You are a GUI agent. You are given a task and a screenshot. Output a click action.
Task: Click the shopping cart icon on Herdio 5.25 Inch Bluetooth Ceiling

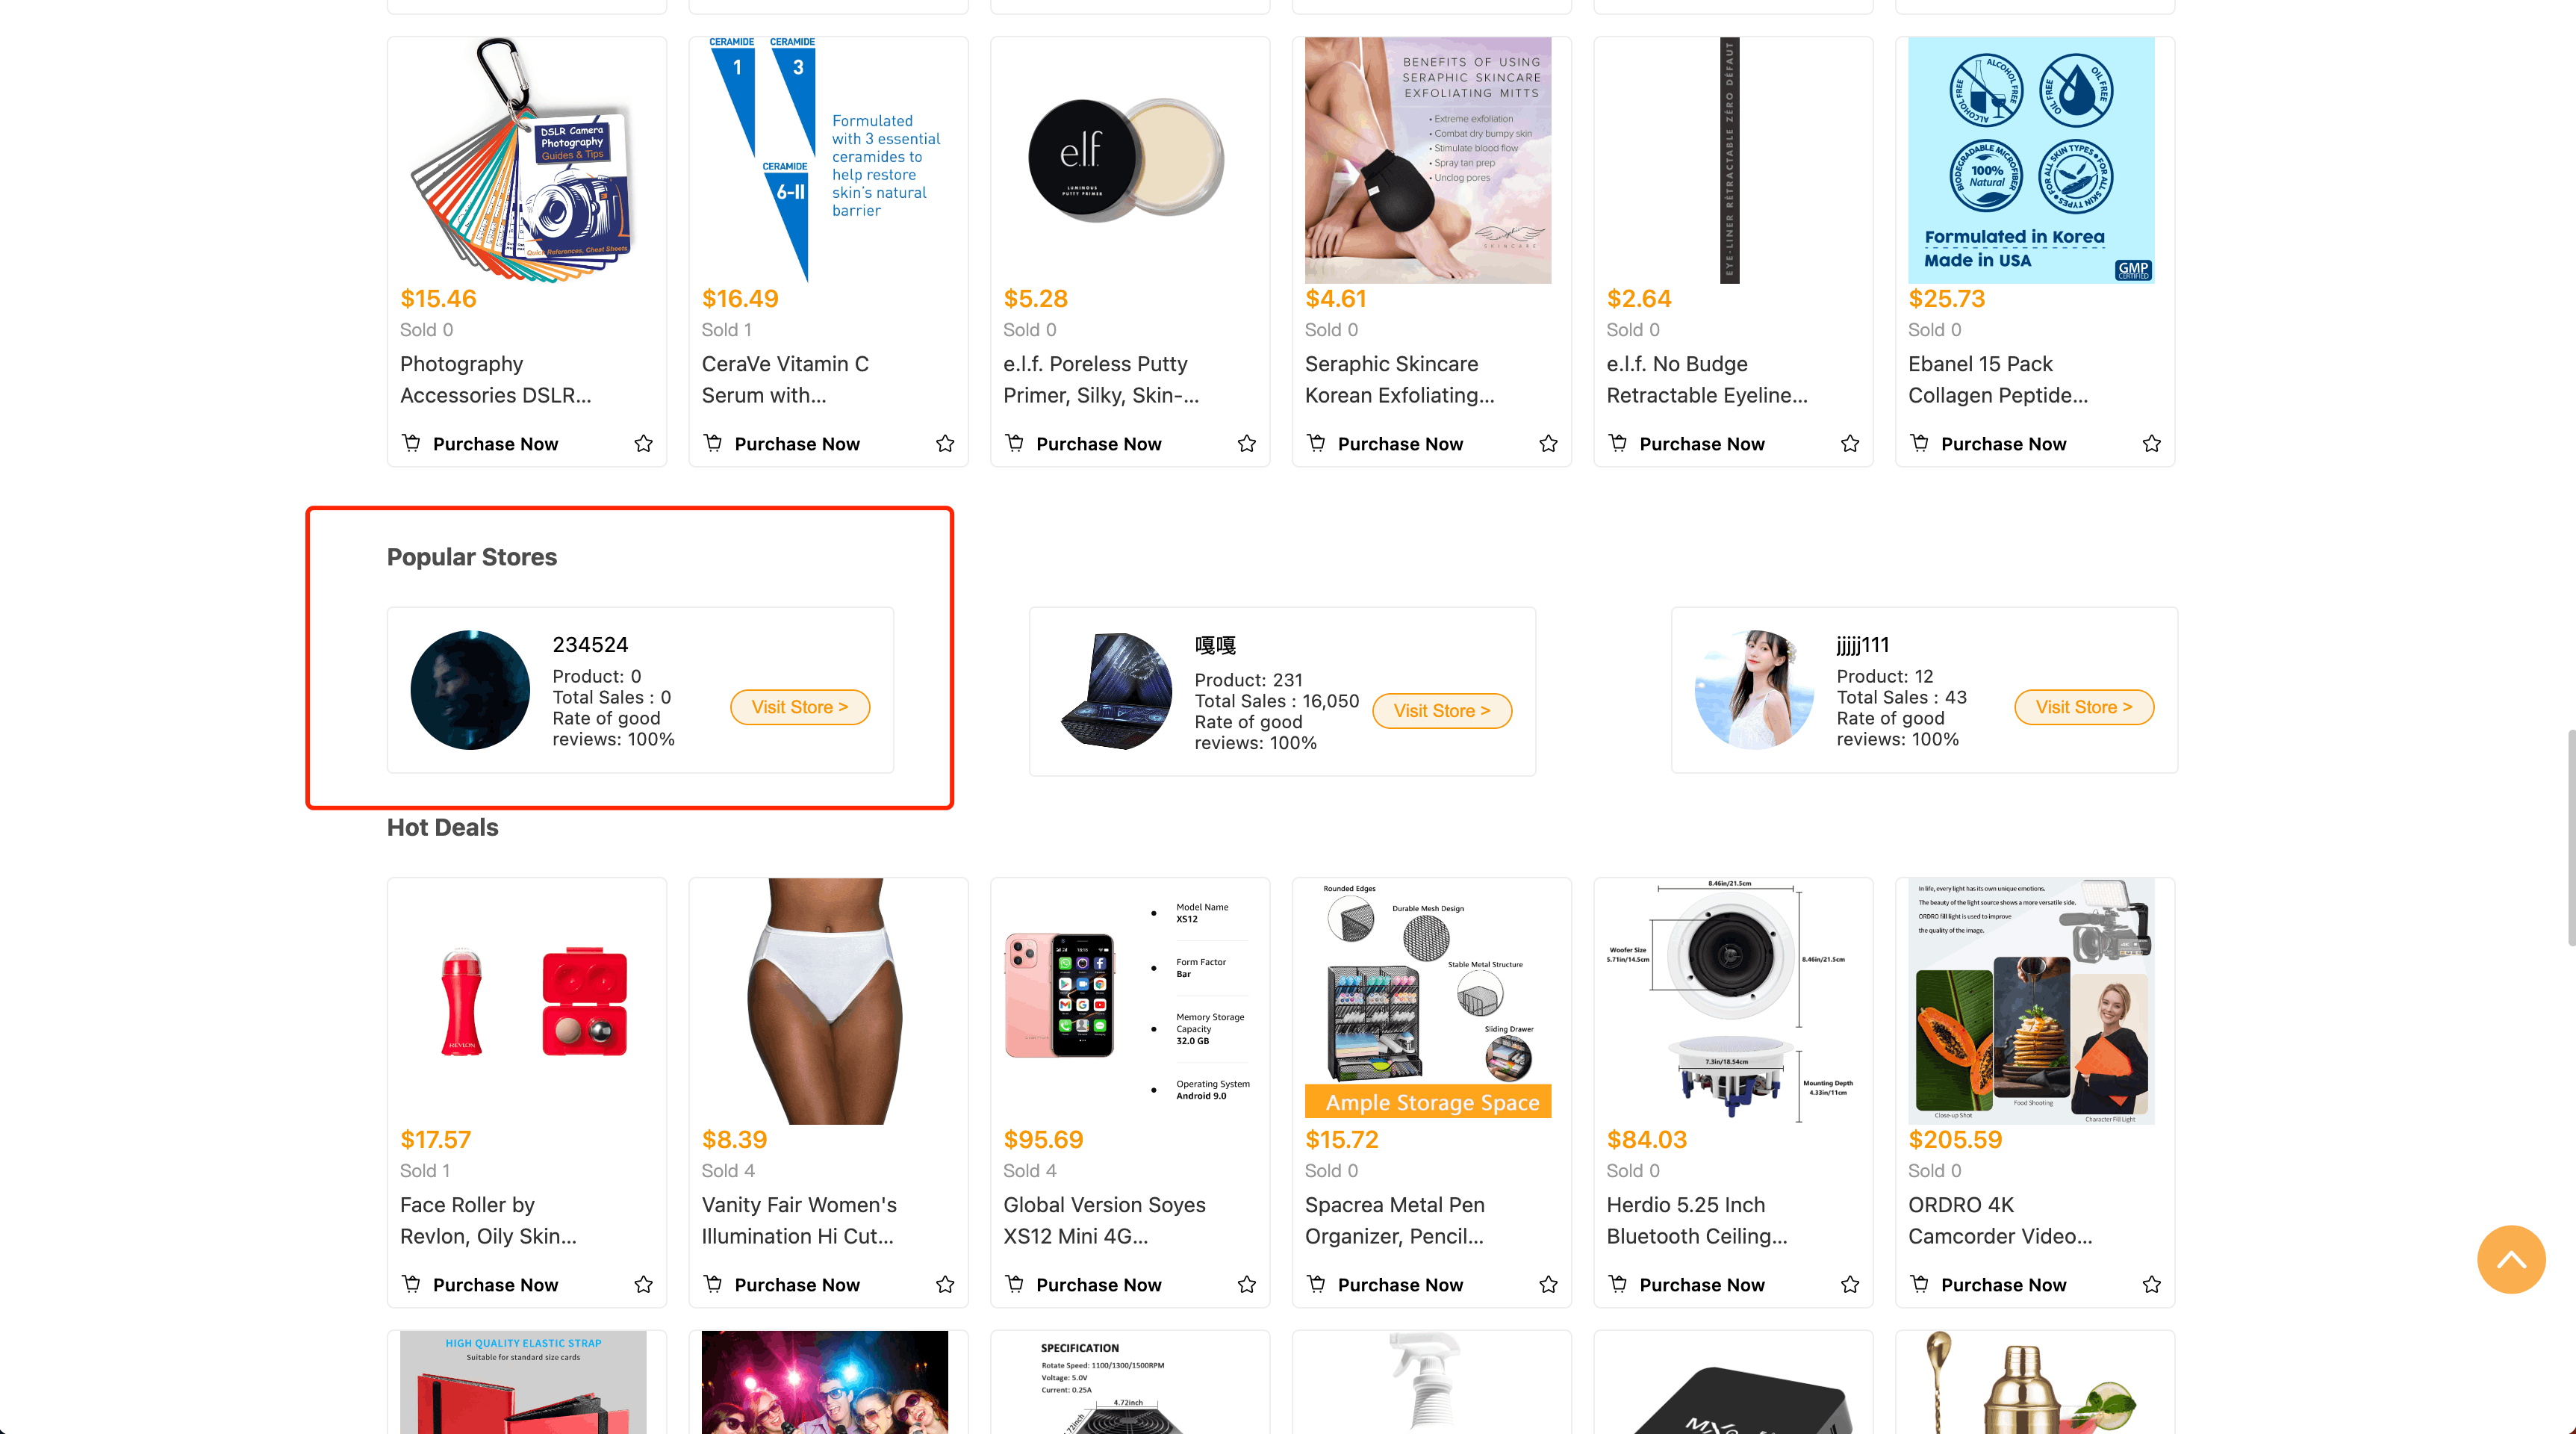coord(1617,1282)
